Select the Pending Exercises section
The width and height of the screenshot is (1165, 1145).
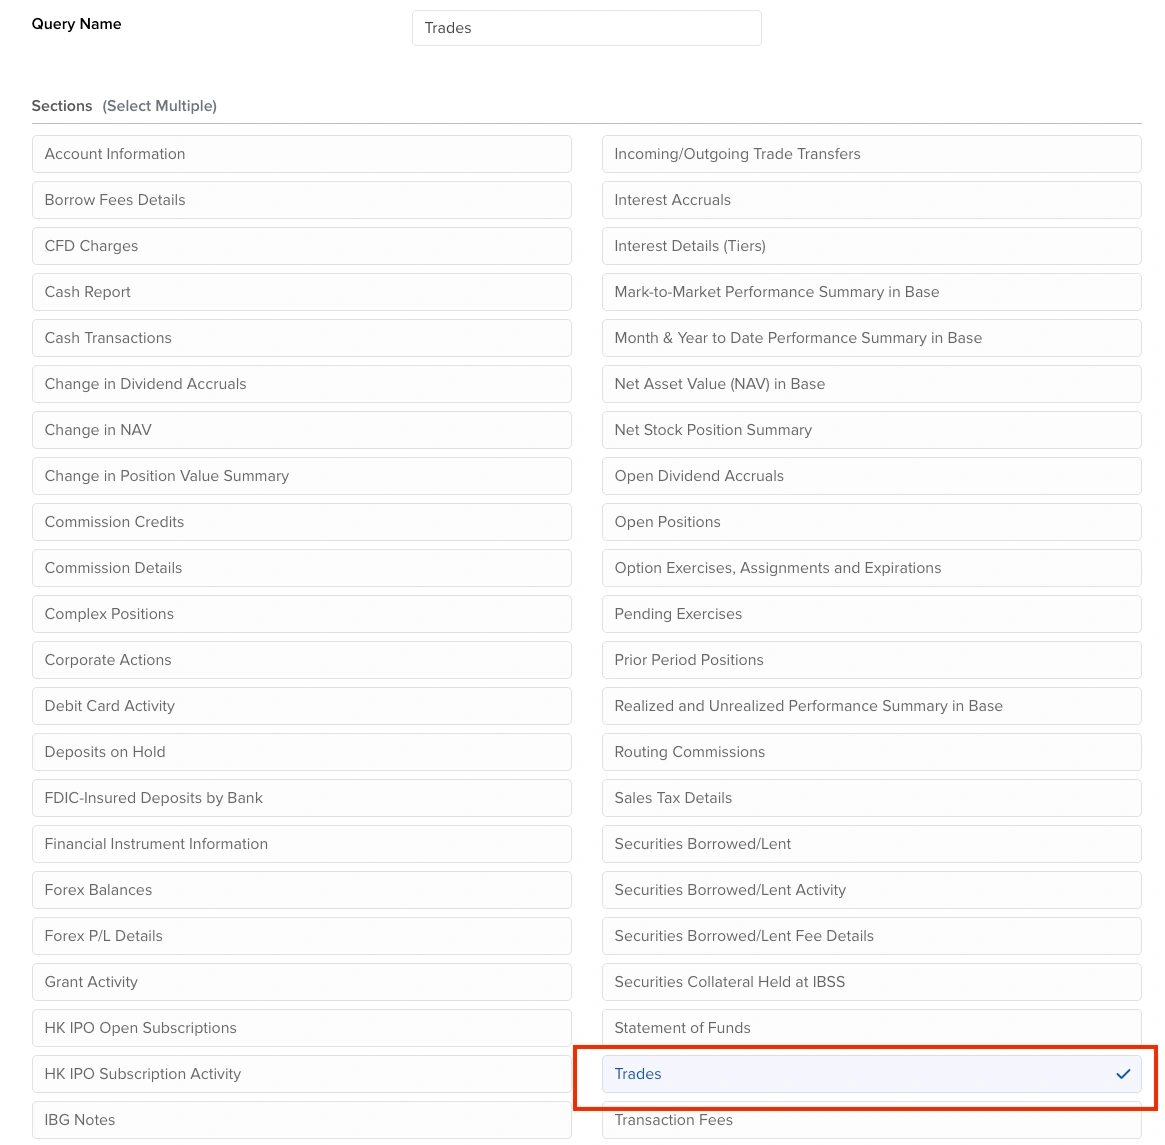click(870, 614)
